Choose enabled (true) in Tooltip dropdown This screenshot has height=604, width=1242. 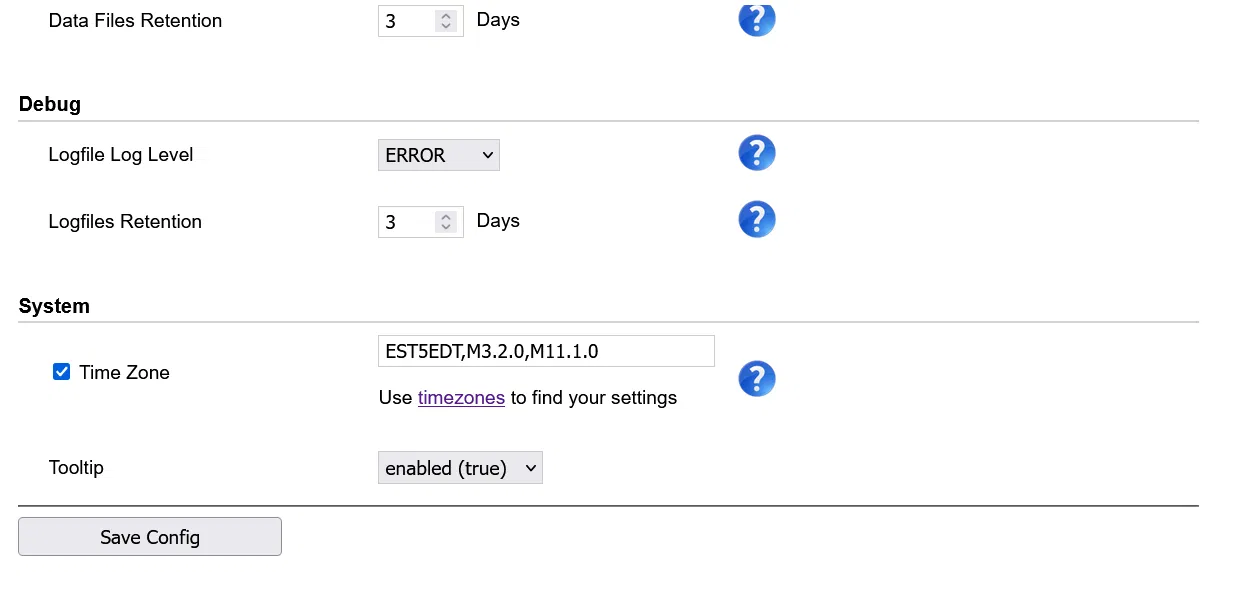point(460,468)
